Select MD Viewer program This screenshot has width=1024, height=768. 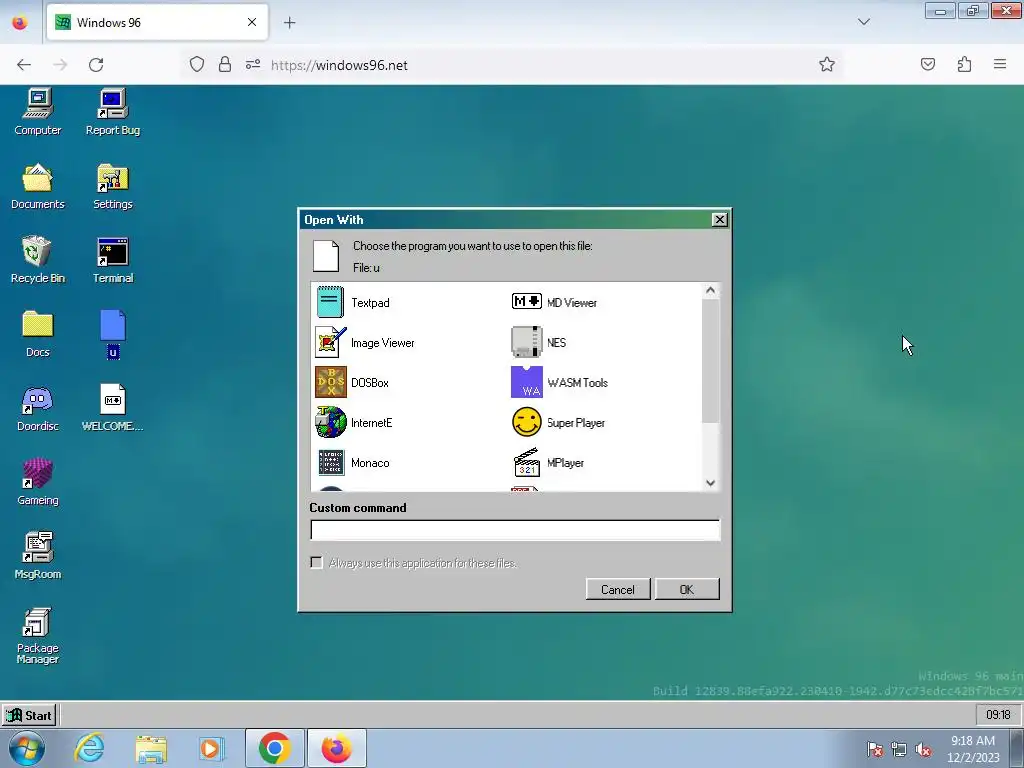pos(554,302)
